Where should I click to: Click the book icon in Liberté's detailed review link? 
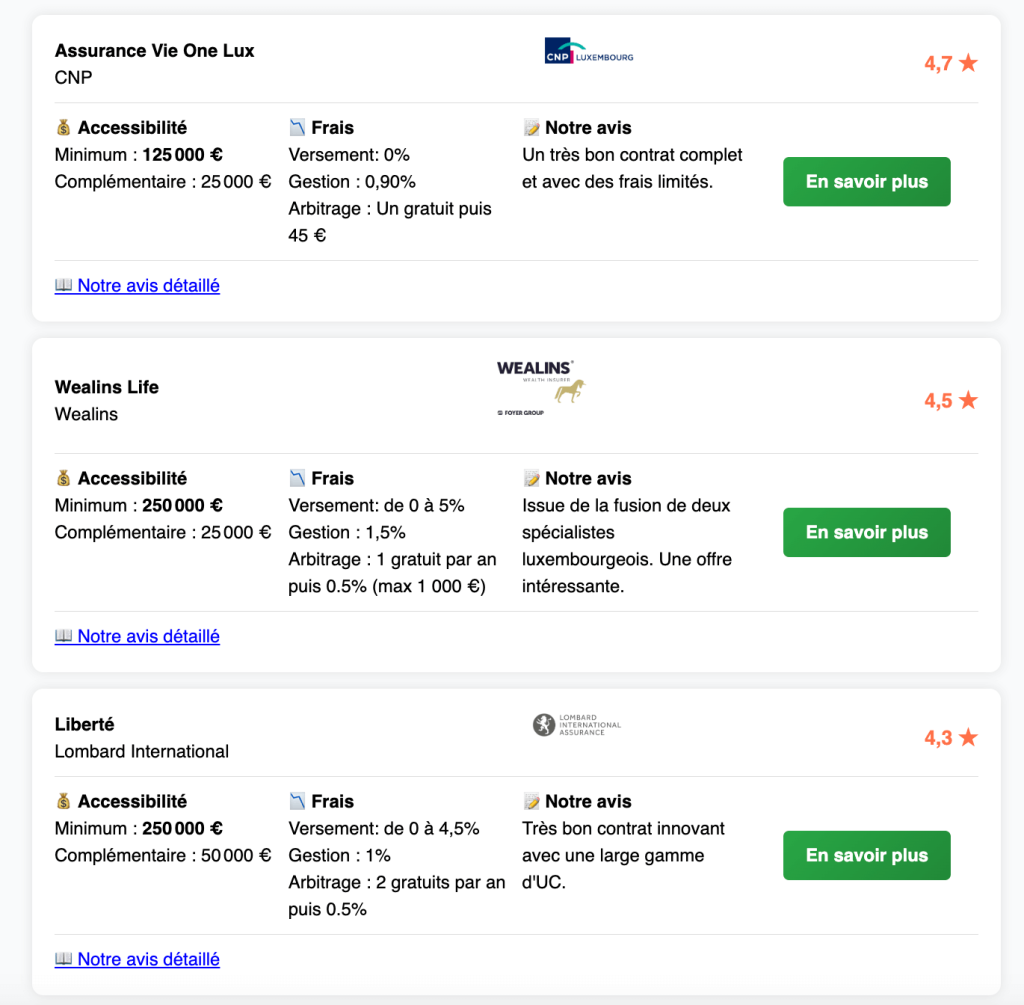click(64, 960)
